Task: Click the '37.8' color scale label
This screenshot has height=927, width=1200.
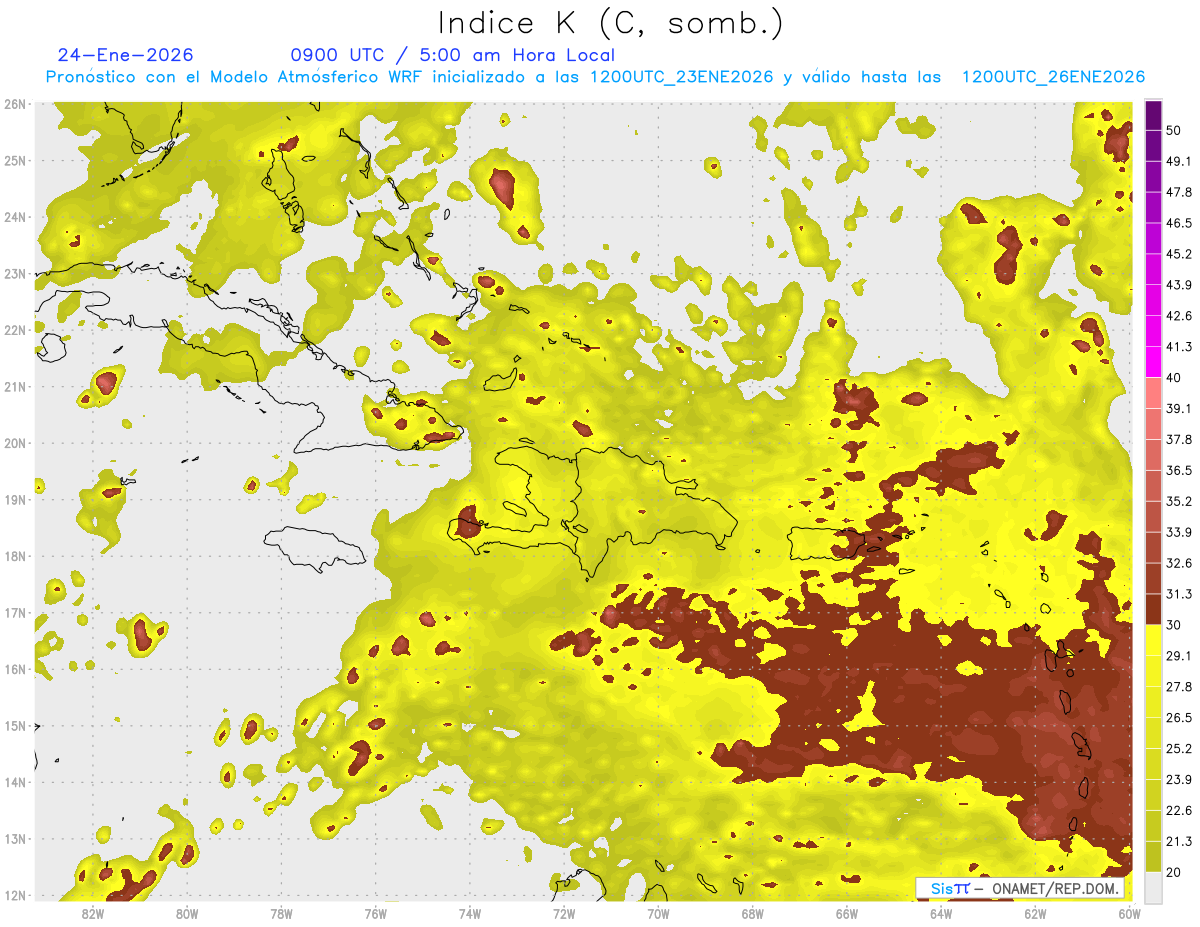Action: 1179,440
